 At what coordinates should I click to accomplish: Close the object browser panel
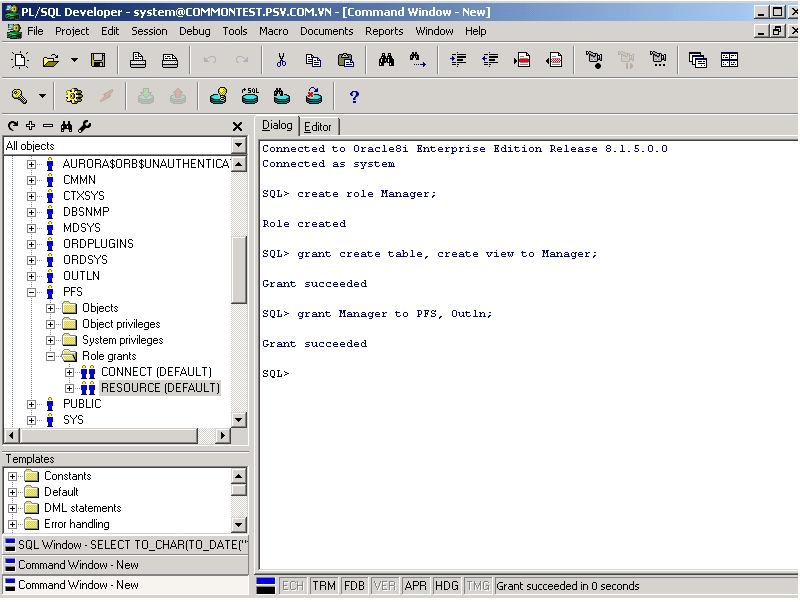[237, 126]
